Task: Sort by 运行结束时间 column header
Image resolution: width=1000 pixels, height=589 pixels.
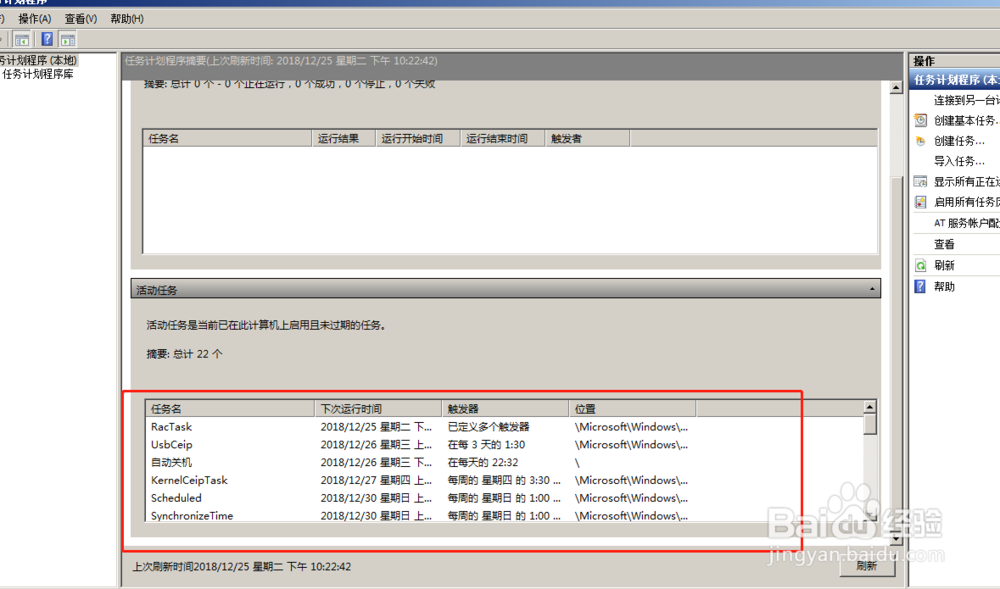Action: 503,138
